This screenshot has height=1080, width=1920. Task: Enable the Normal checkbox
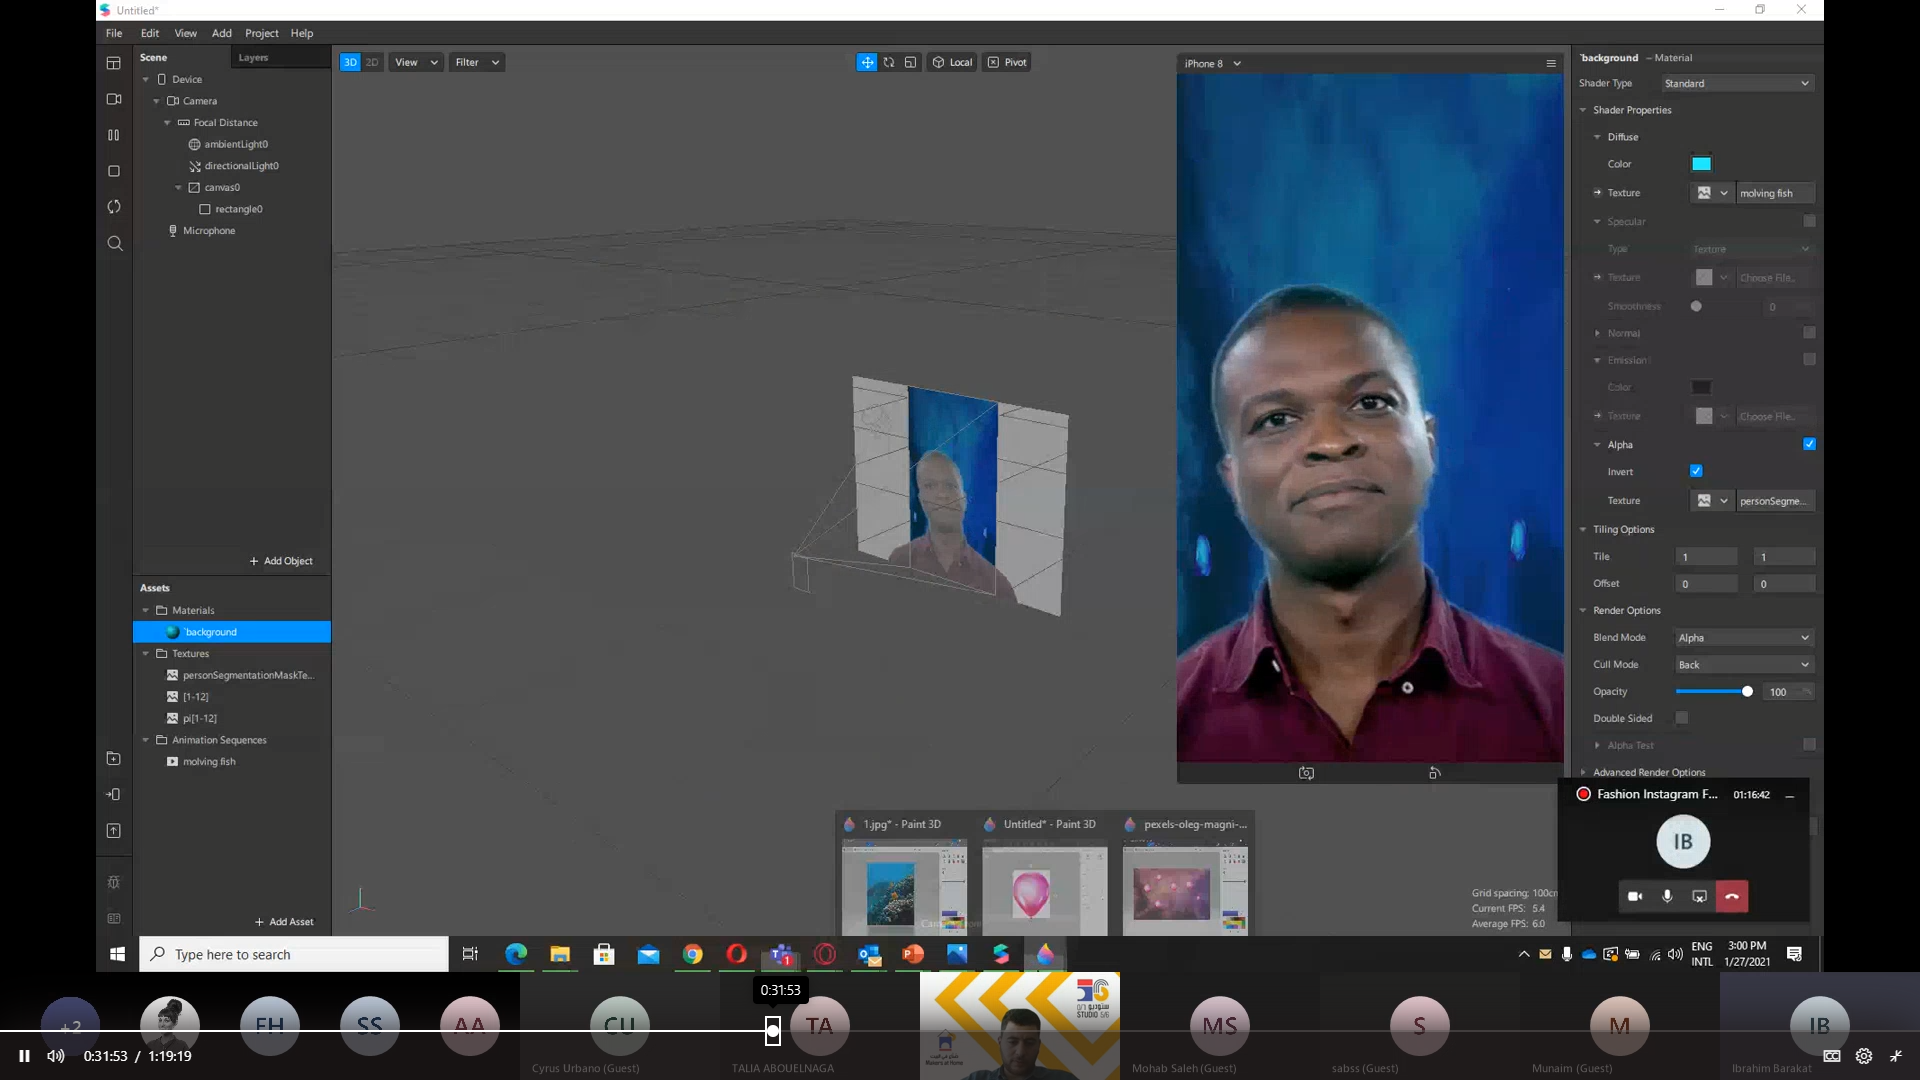(x=1809, y=333)
